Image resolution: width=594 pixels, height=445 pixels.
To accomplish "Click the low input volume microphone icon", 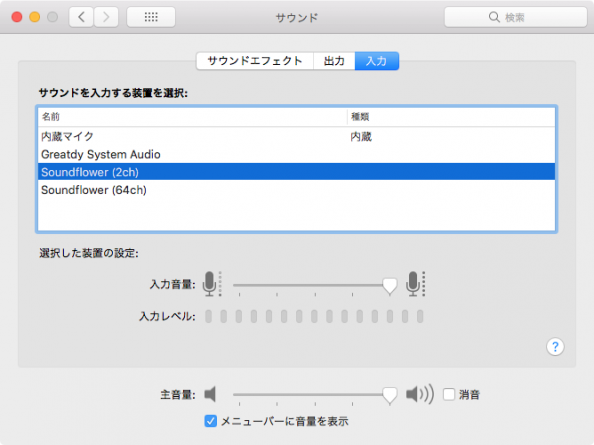I will pyautogui.click(x=211, y=284).
